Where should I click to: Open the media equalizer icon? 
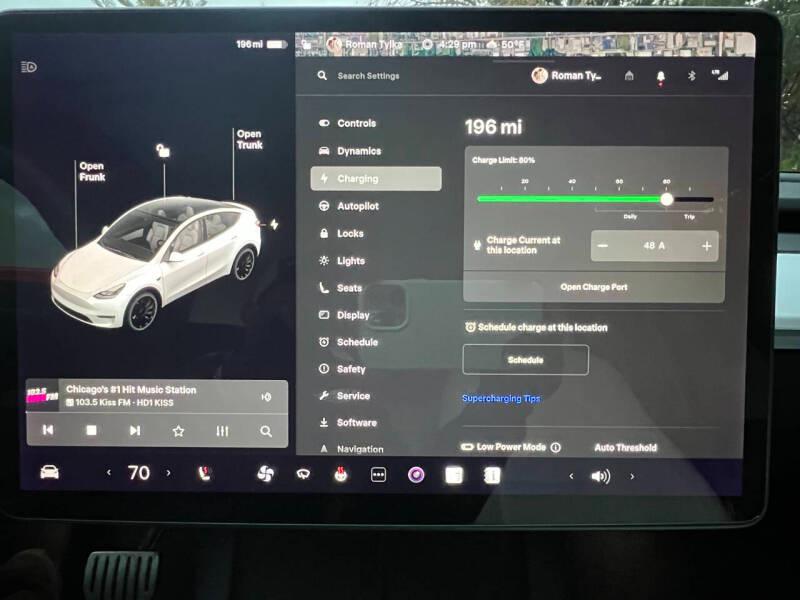222,430
